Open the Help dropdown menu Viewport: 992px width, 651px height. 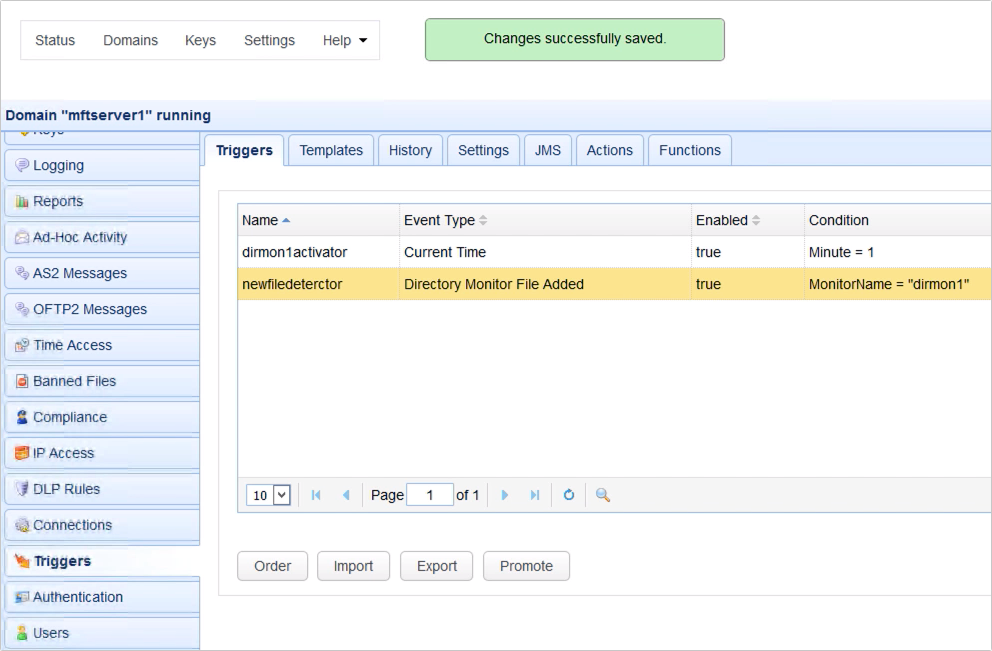pyautogui.click(x=344, y=40)
